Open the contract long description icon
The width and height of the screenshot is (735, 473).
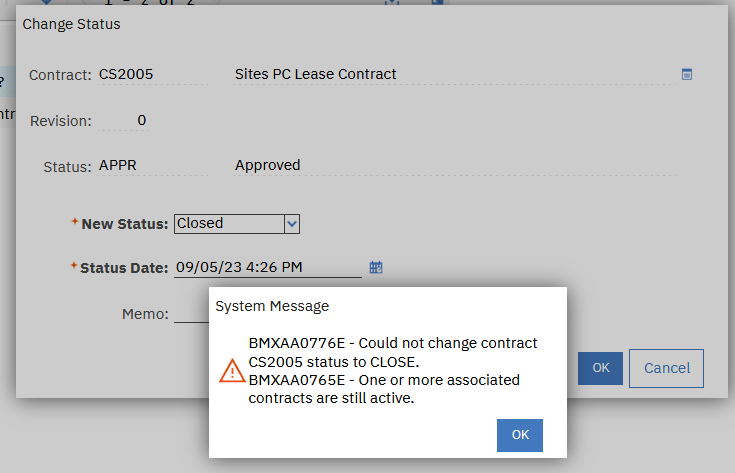pos(687,74)
